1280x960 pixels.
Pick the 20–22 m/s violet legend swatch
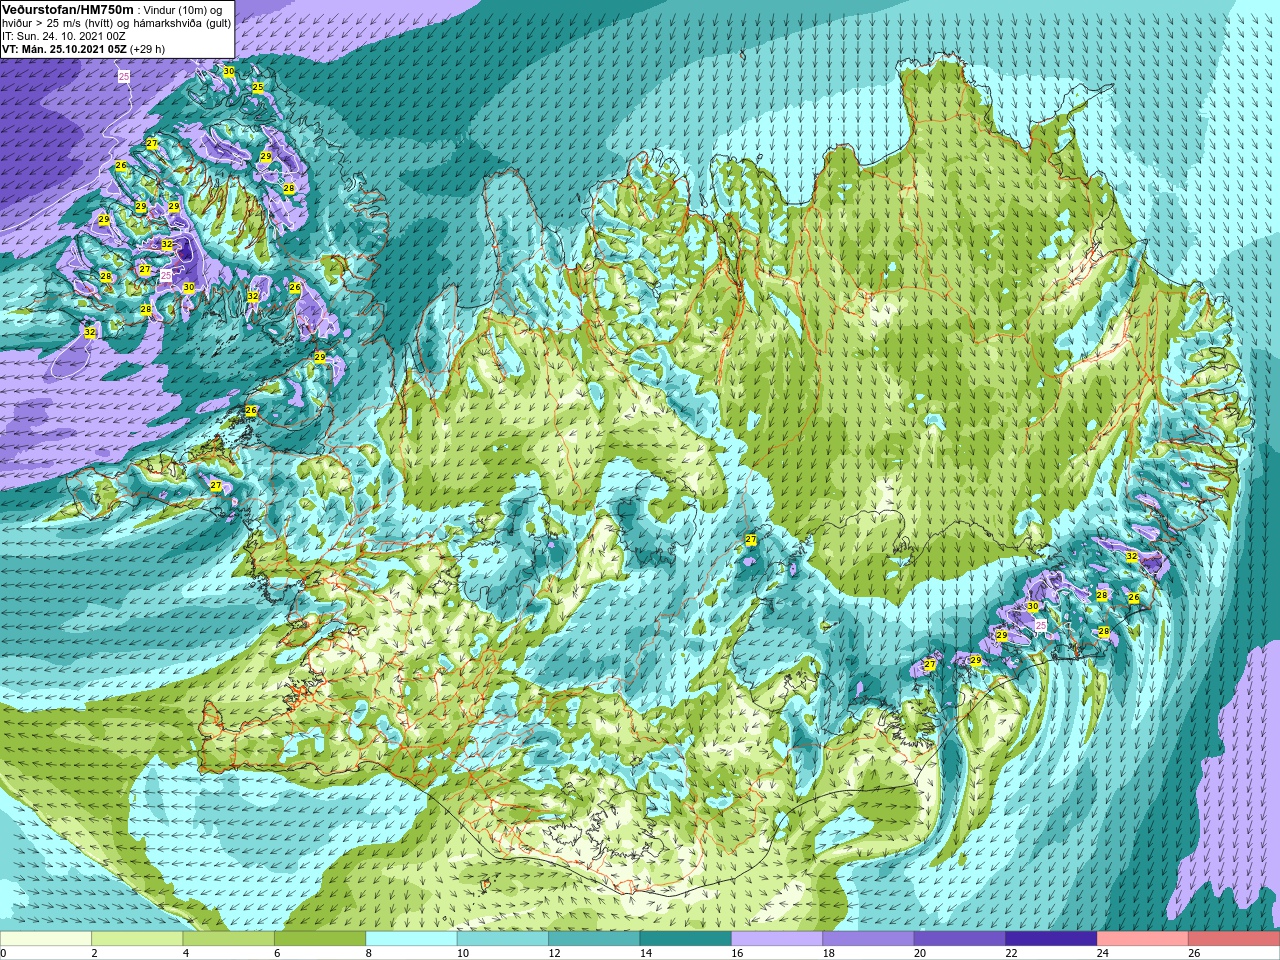(x=960, y=938)
